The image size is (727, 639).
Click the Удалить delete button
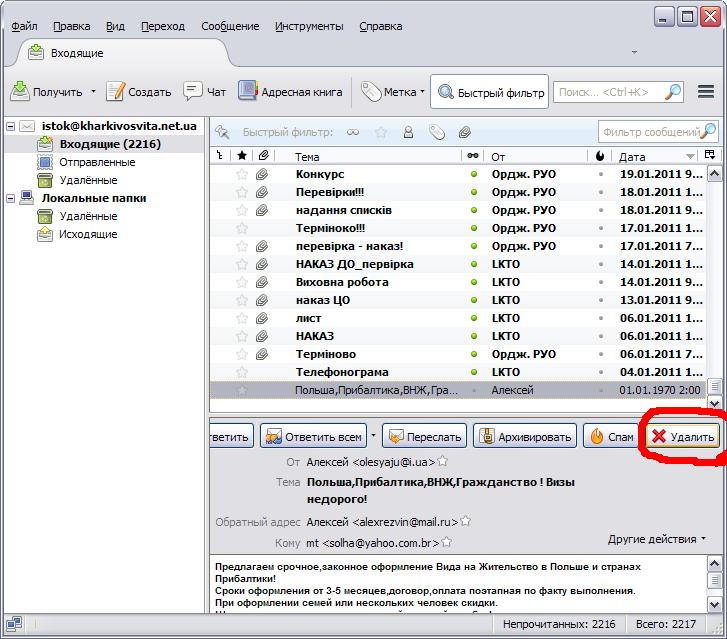pos(682,436)
